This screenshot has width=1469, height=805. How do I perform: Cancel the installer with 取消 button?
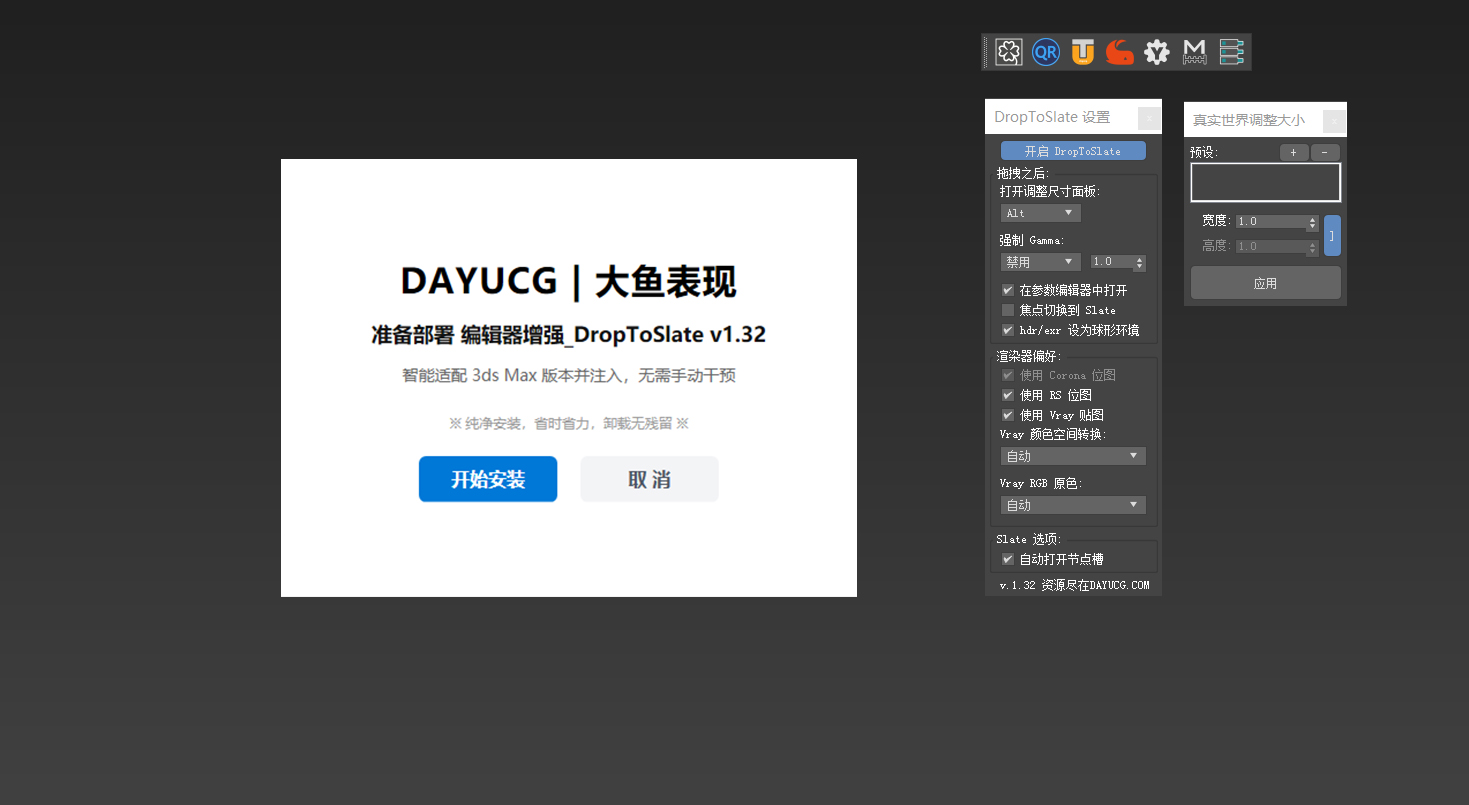coord(649,479)
